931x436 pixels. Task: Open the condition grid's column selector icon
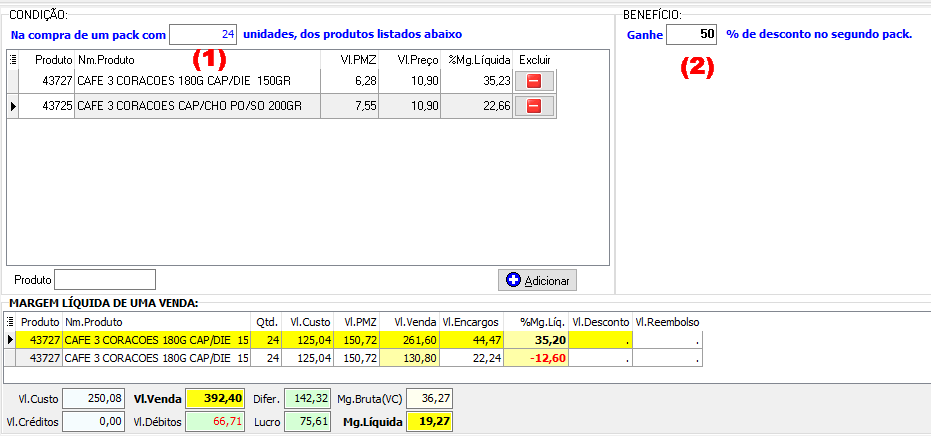coord(12,59)
